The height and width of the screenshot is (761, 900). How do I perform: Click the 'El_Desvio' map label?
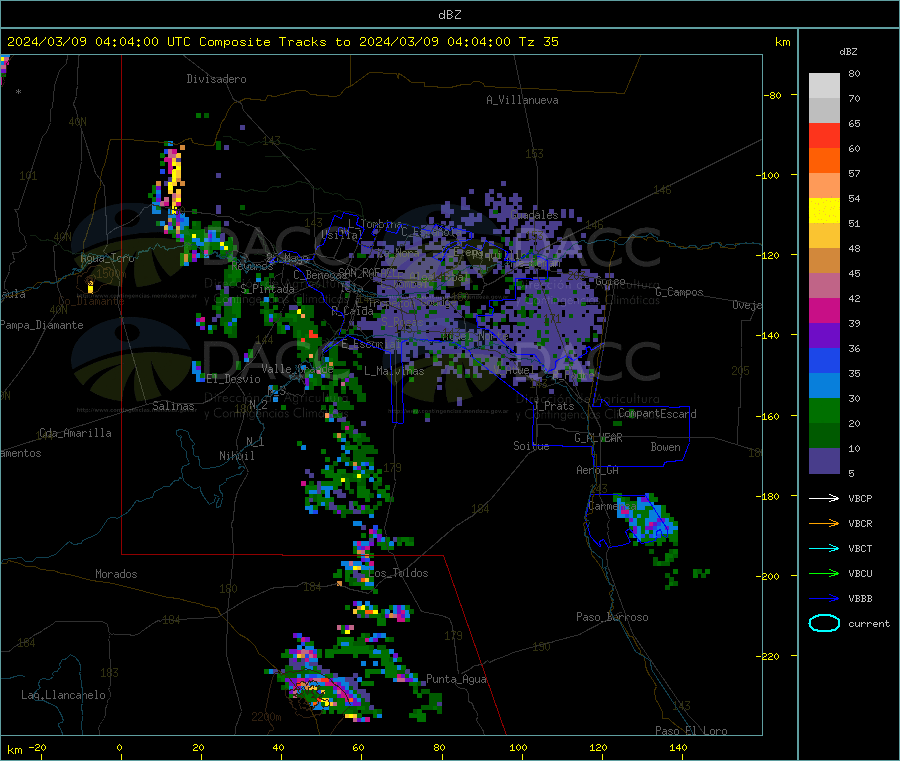tap(234, 379)
